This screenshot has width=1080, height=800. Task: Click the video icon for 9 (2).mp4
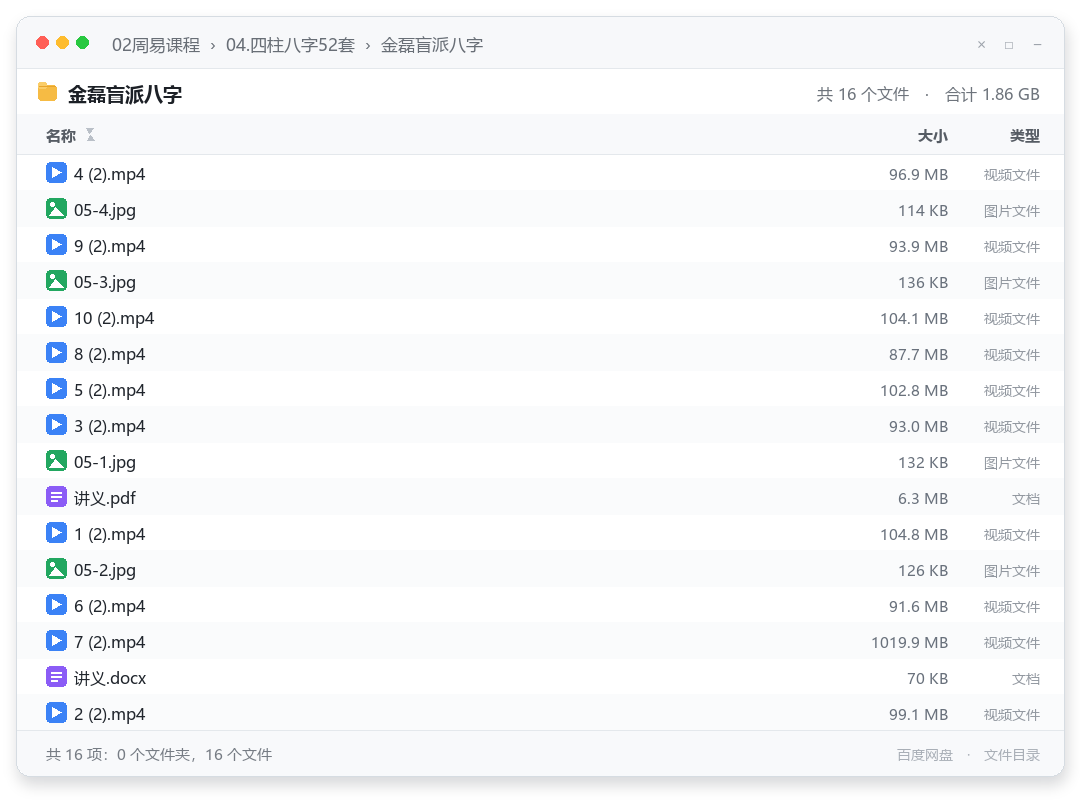coord(56,245)
